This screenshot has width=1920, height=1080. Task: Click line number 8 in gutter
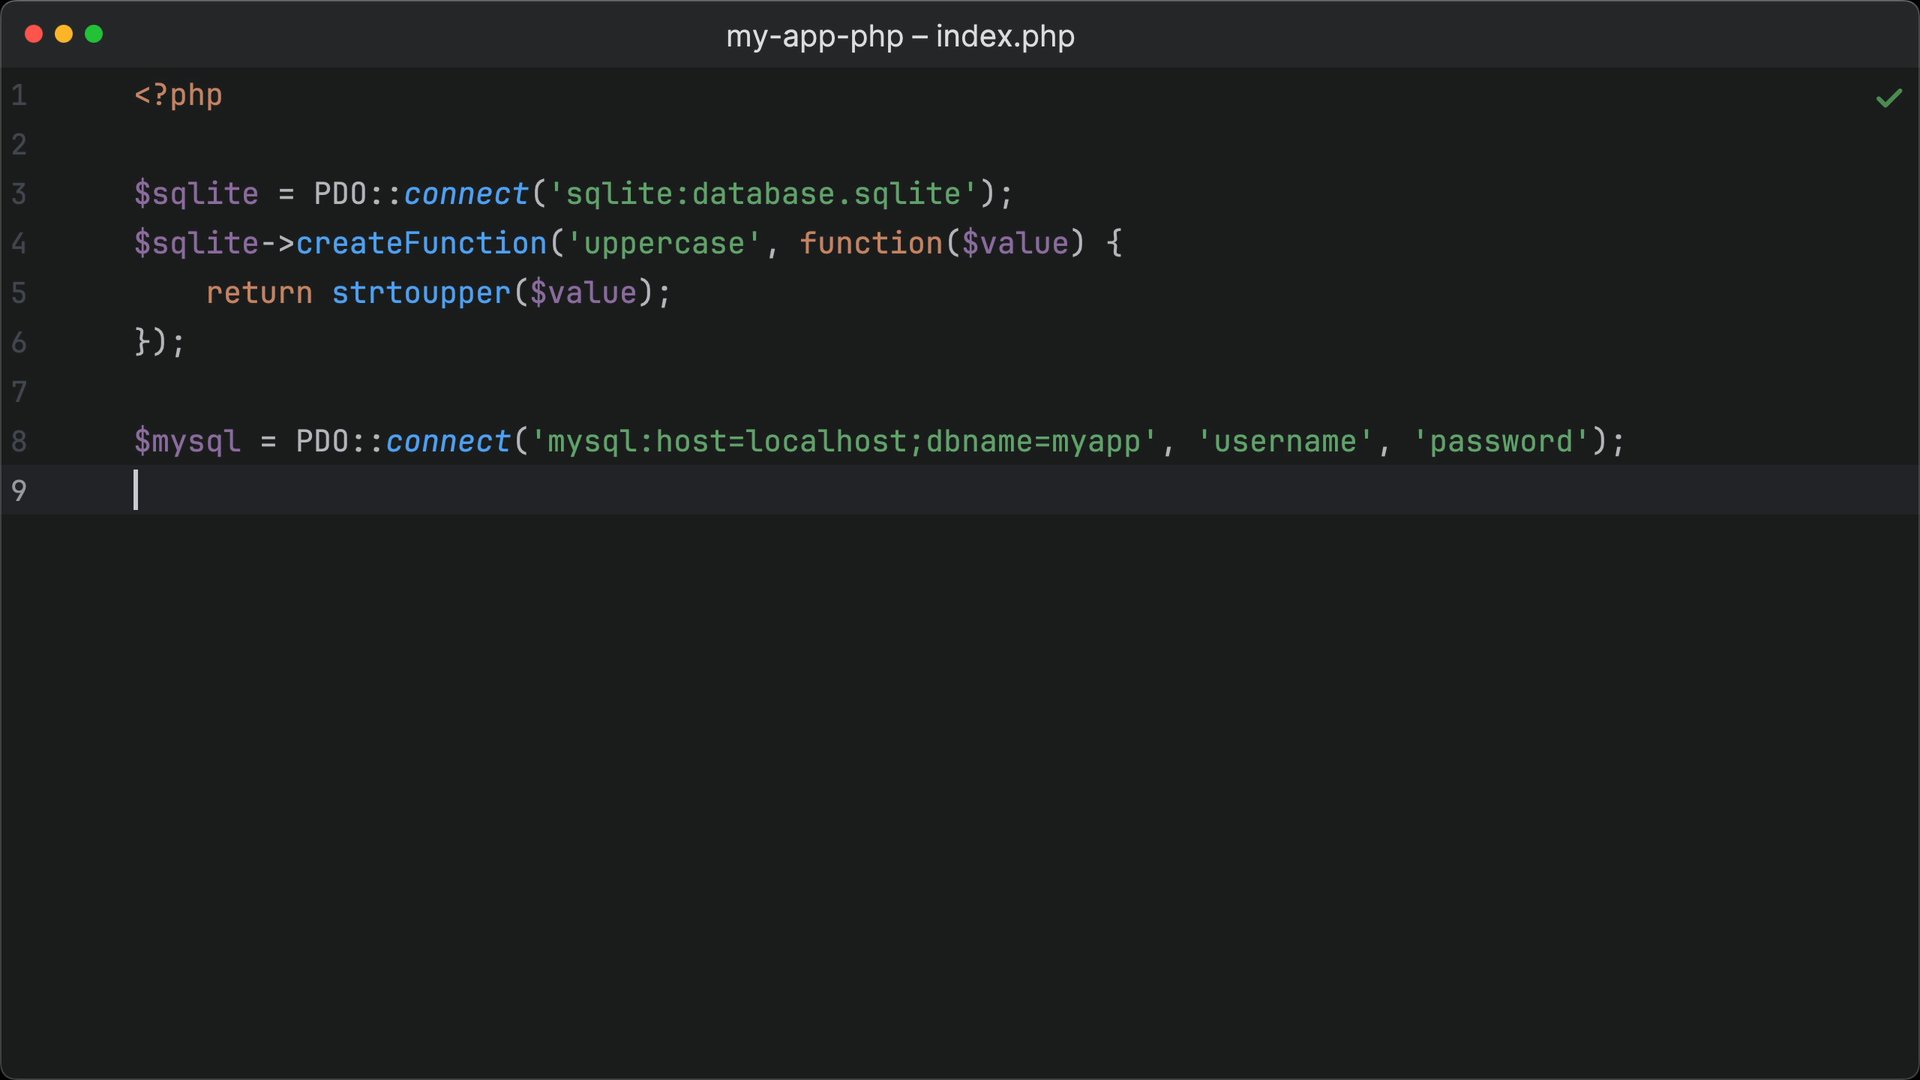19,441
